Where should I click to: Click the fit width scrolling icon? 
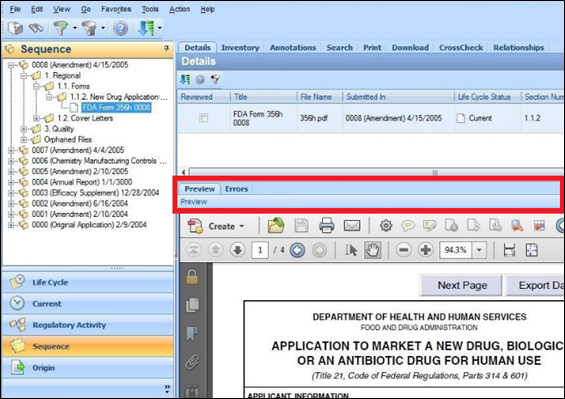[x=509, y=250]
